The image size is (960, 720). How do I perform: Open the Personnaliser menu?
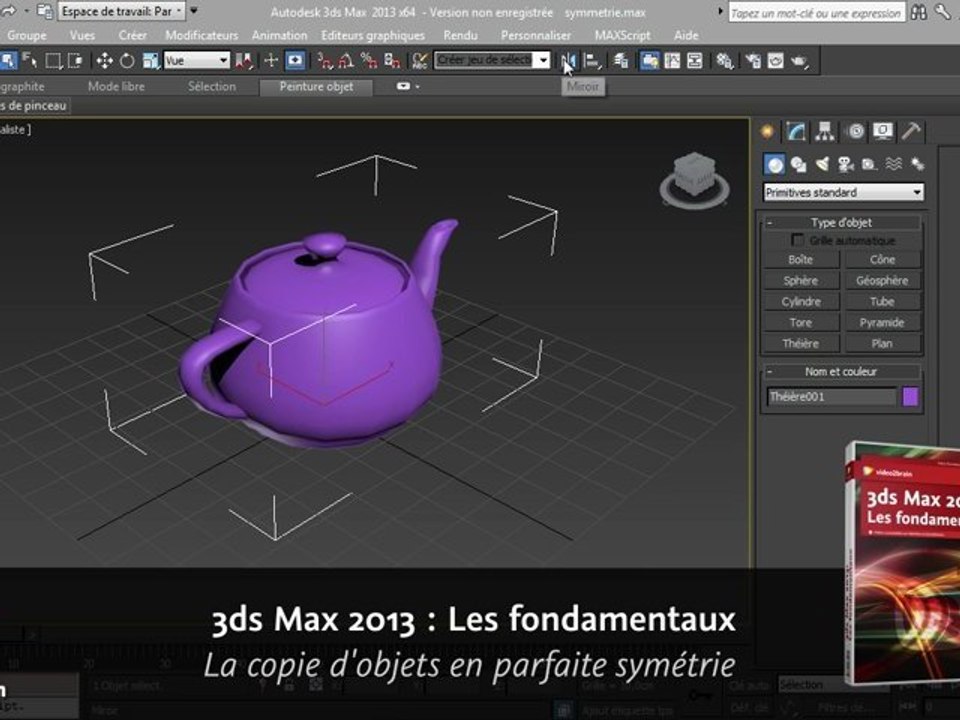536,36
